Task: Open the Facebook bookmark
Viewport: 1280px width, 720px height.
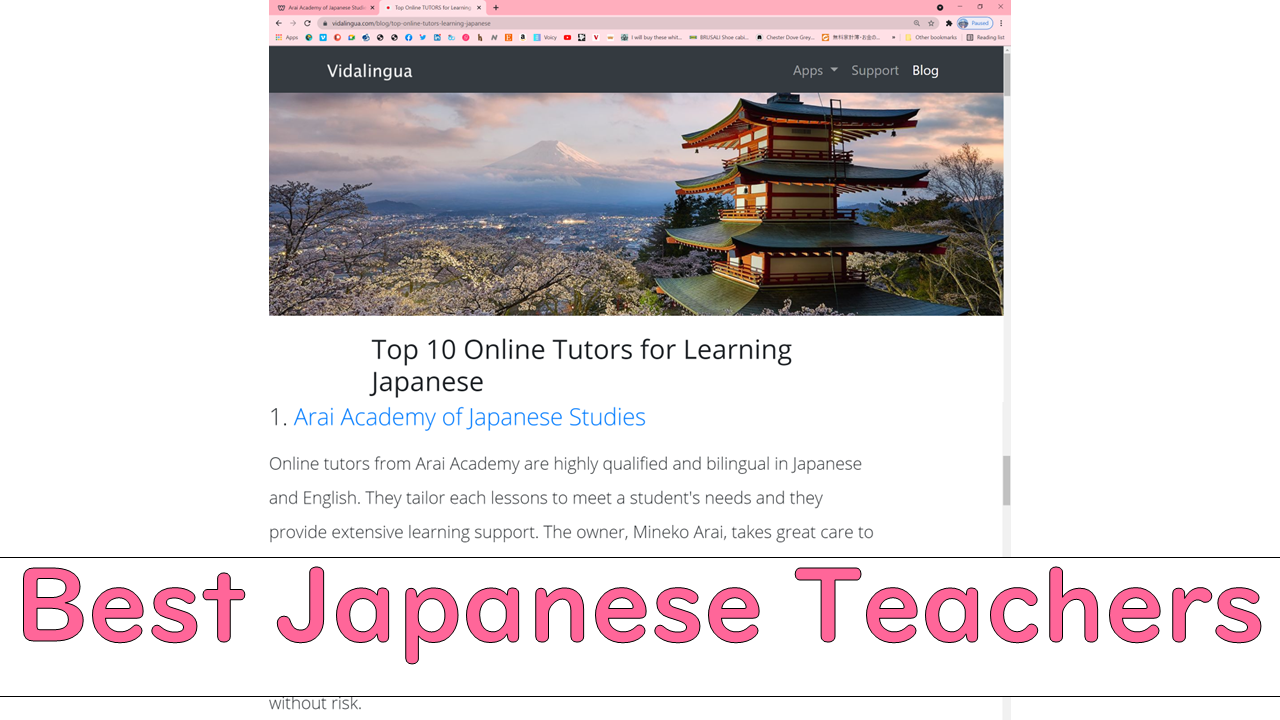Action: point(409,38)
